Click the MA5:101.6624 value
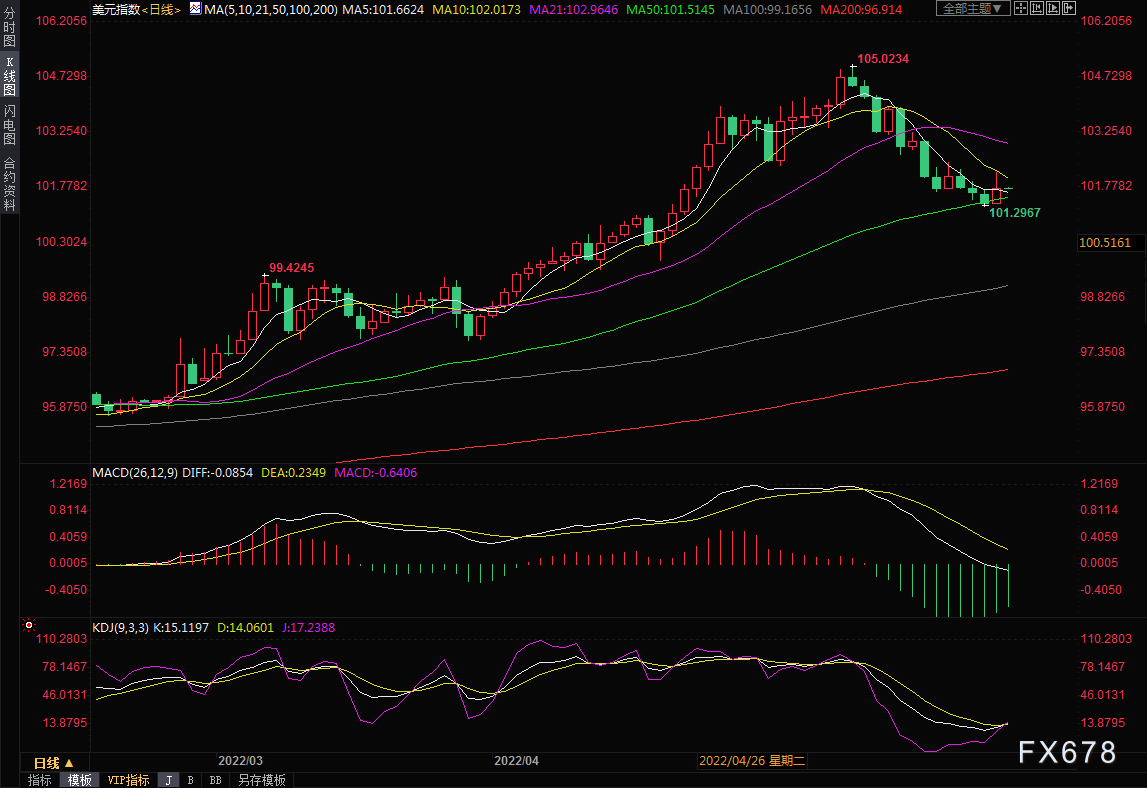This screenshot has height=788, width=1147. pyautogui.click(x=383, y=10)
